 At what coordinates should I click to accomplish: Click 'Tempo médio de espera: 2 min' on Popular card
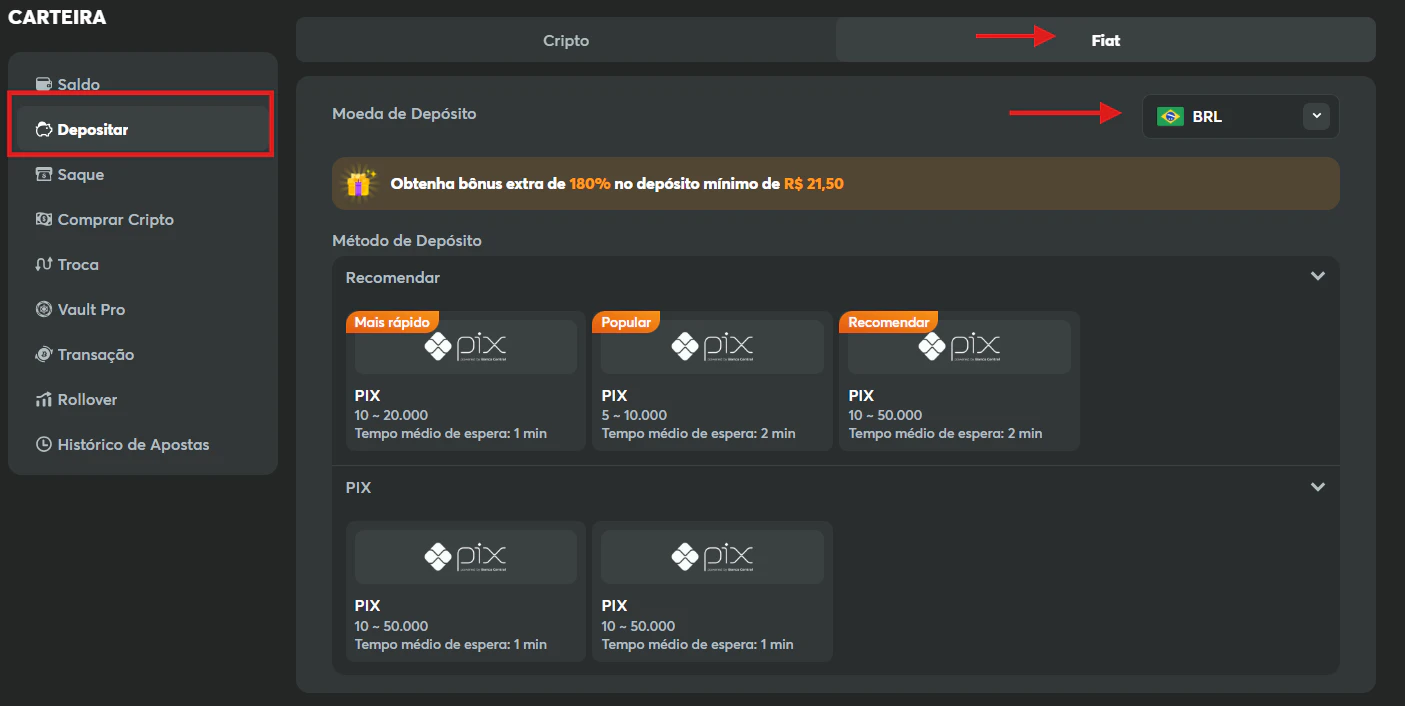click(699, 434)
